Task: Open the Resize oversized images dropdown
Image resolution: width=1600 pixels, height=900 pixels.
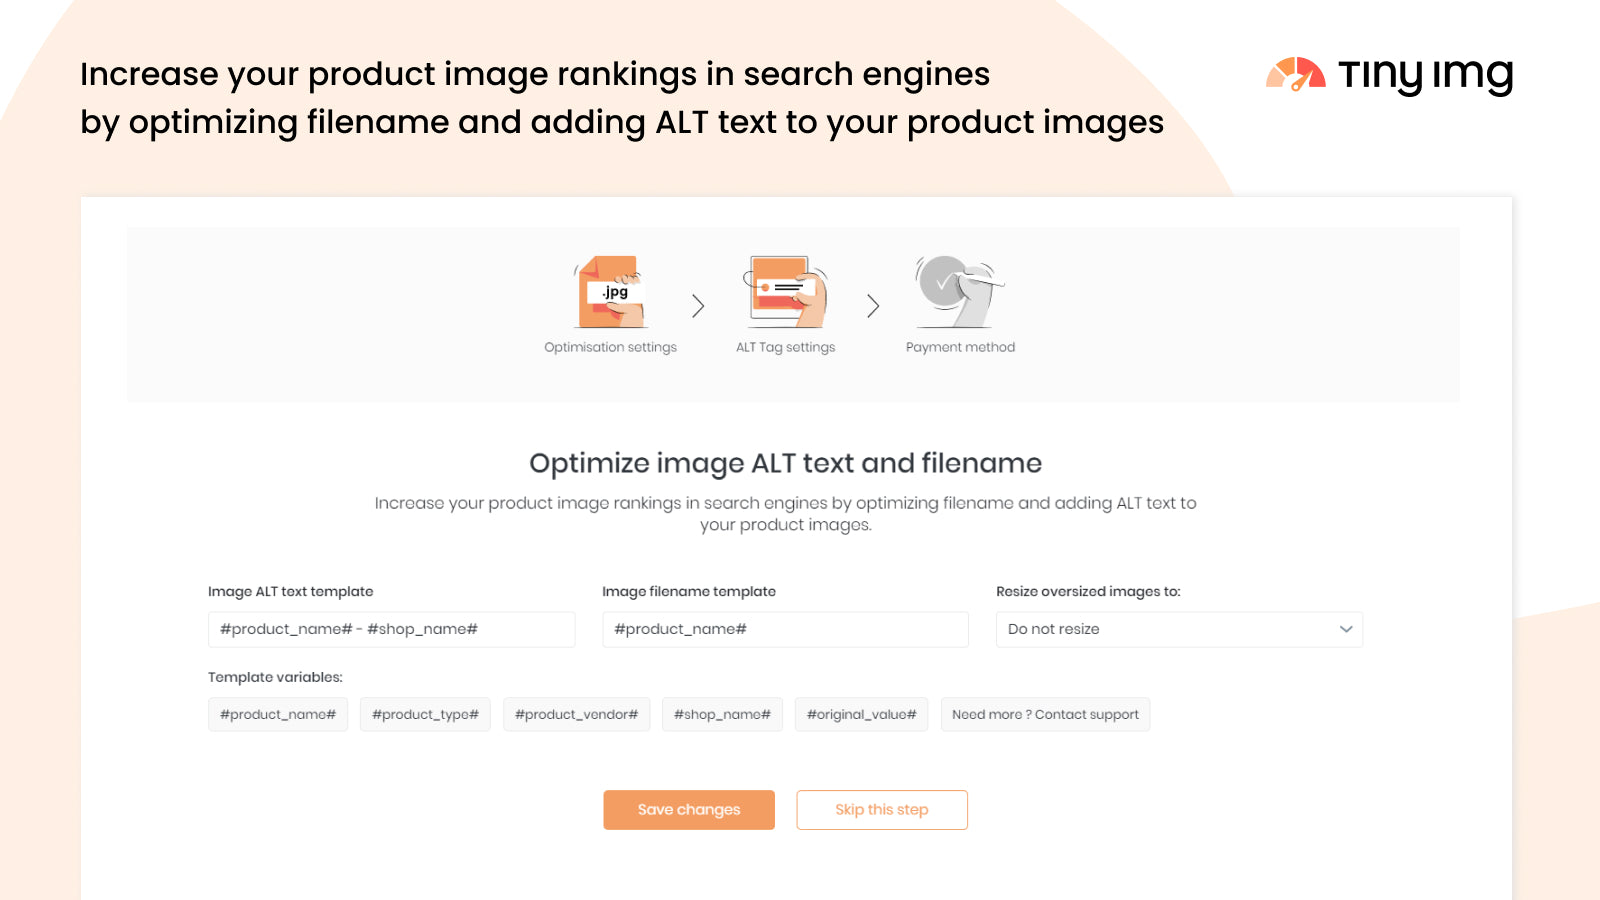Action: [x=1178, y=630]
